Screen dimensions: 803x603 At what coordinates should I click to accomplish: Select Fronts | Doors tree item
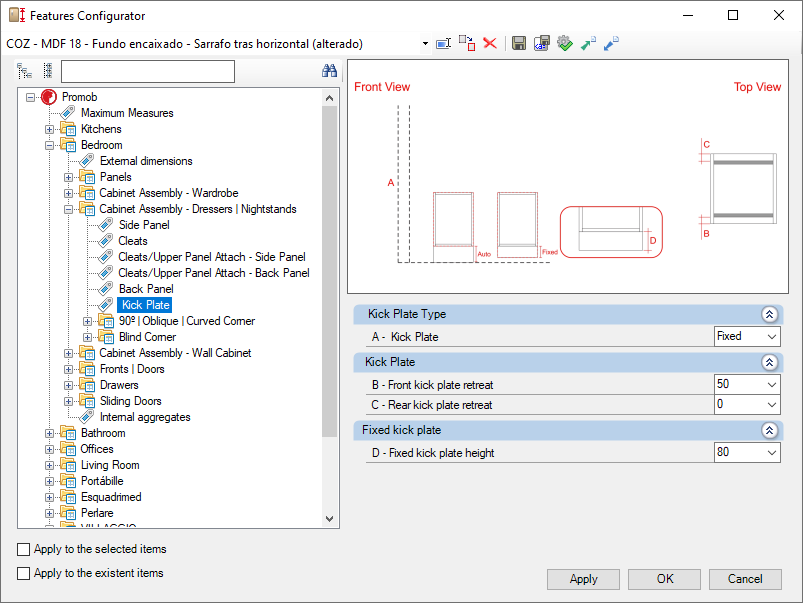point(132,369)
